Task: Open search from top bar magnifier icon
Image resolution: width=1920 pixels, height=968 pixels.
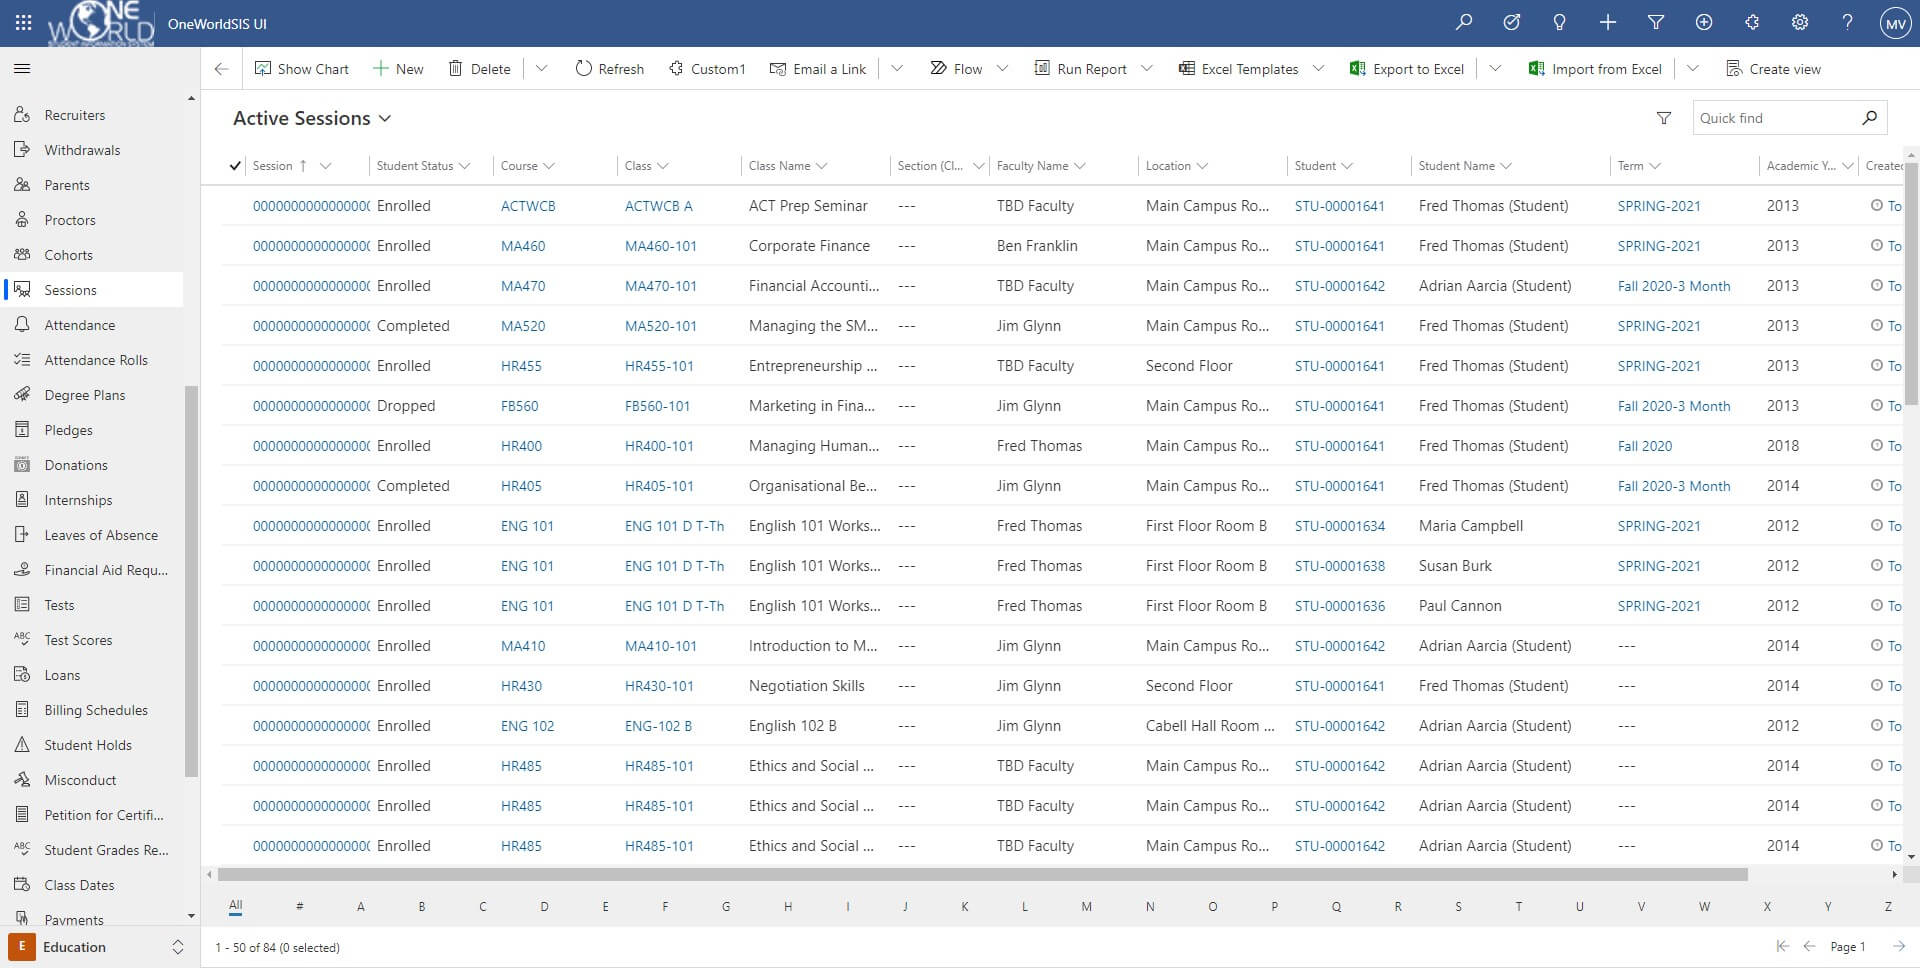Action: tap(1464, 22)
